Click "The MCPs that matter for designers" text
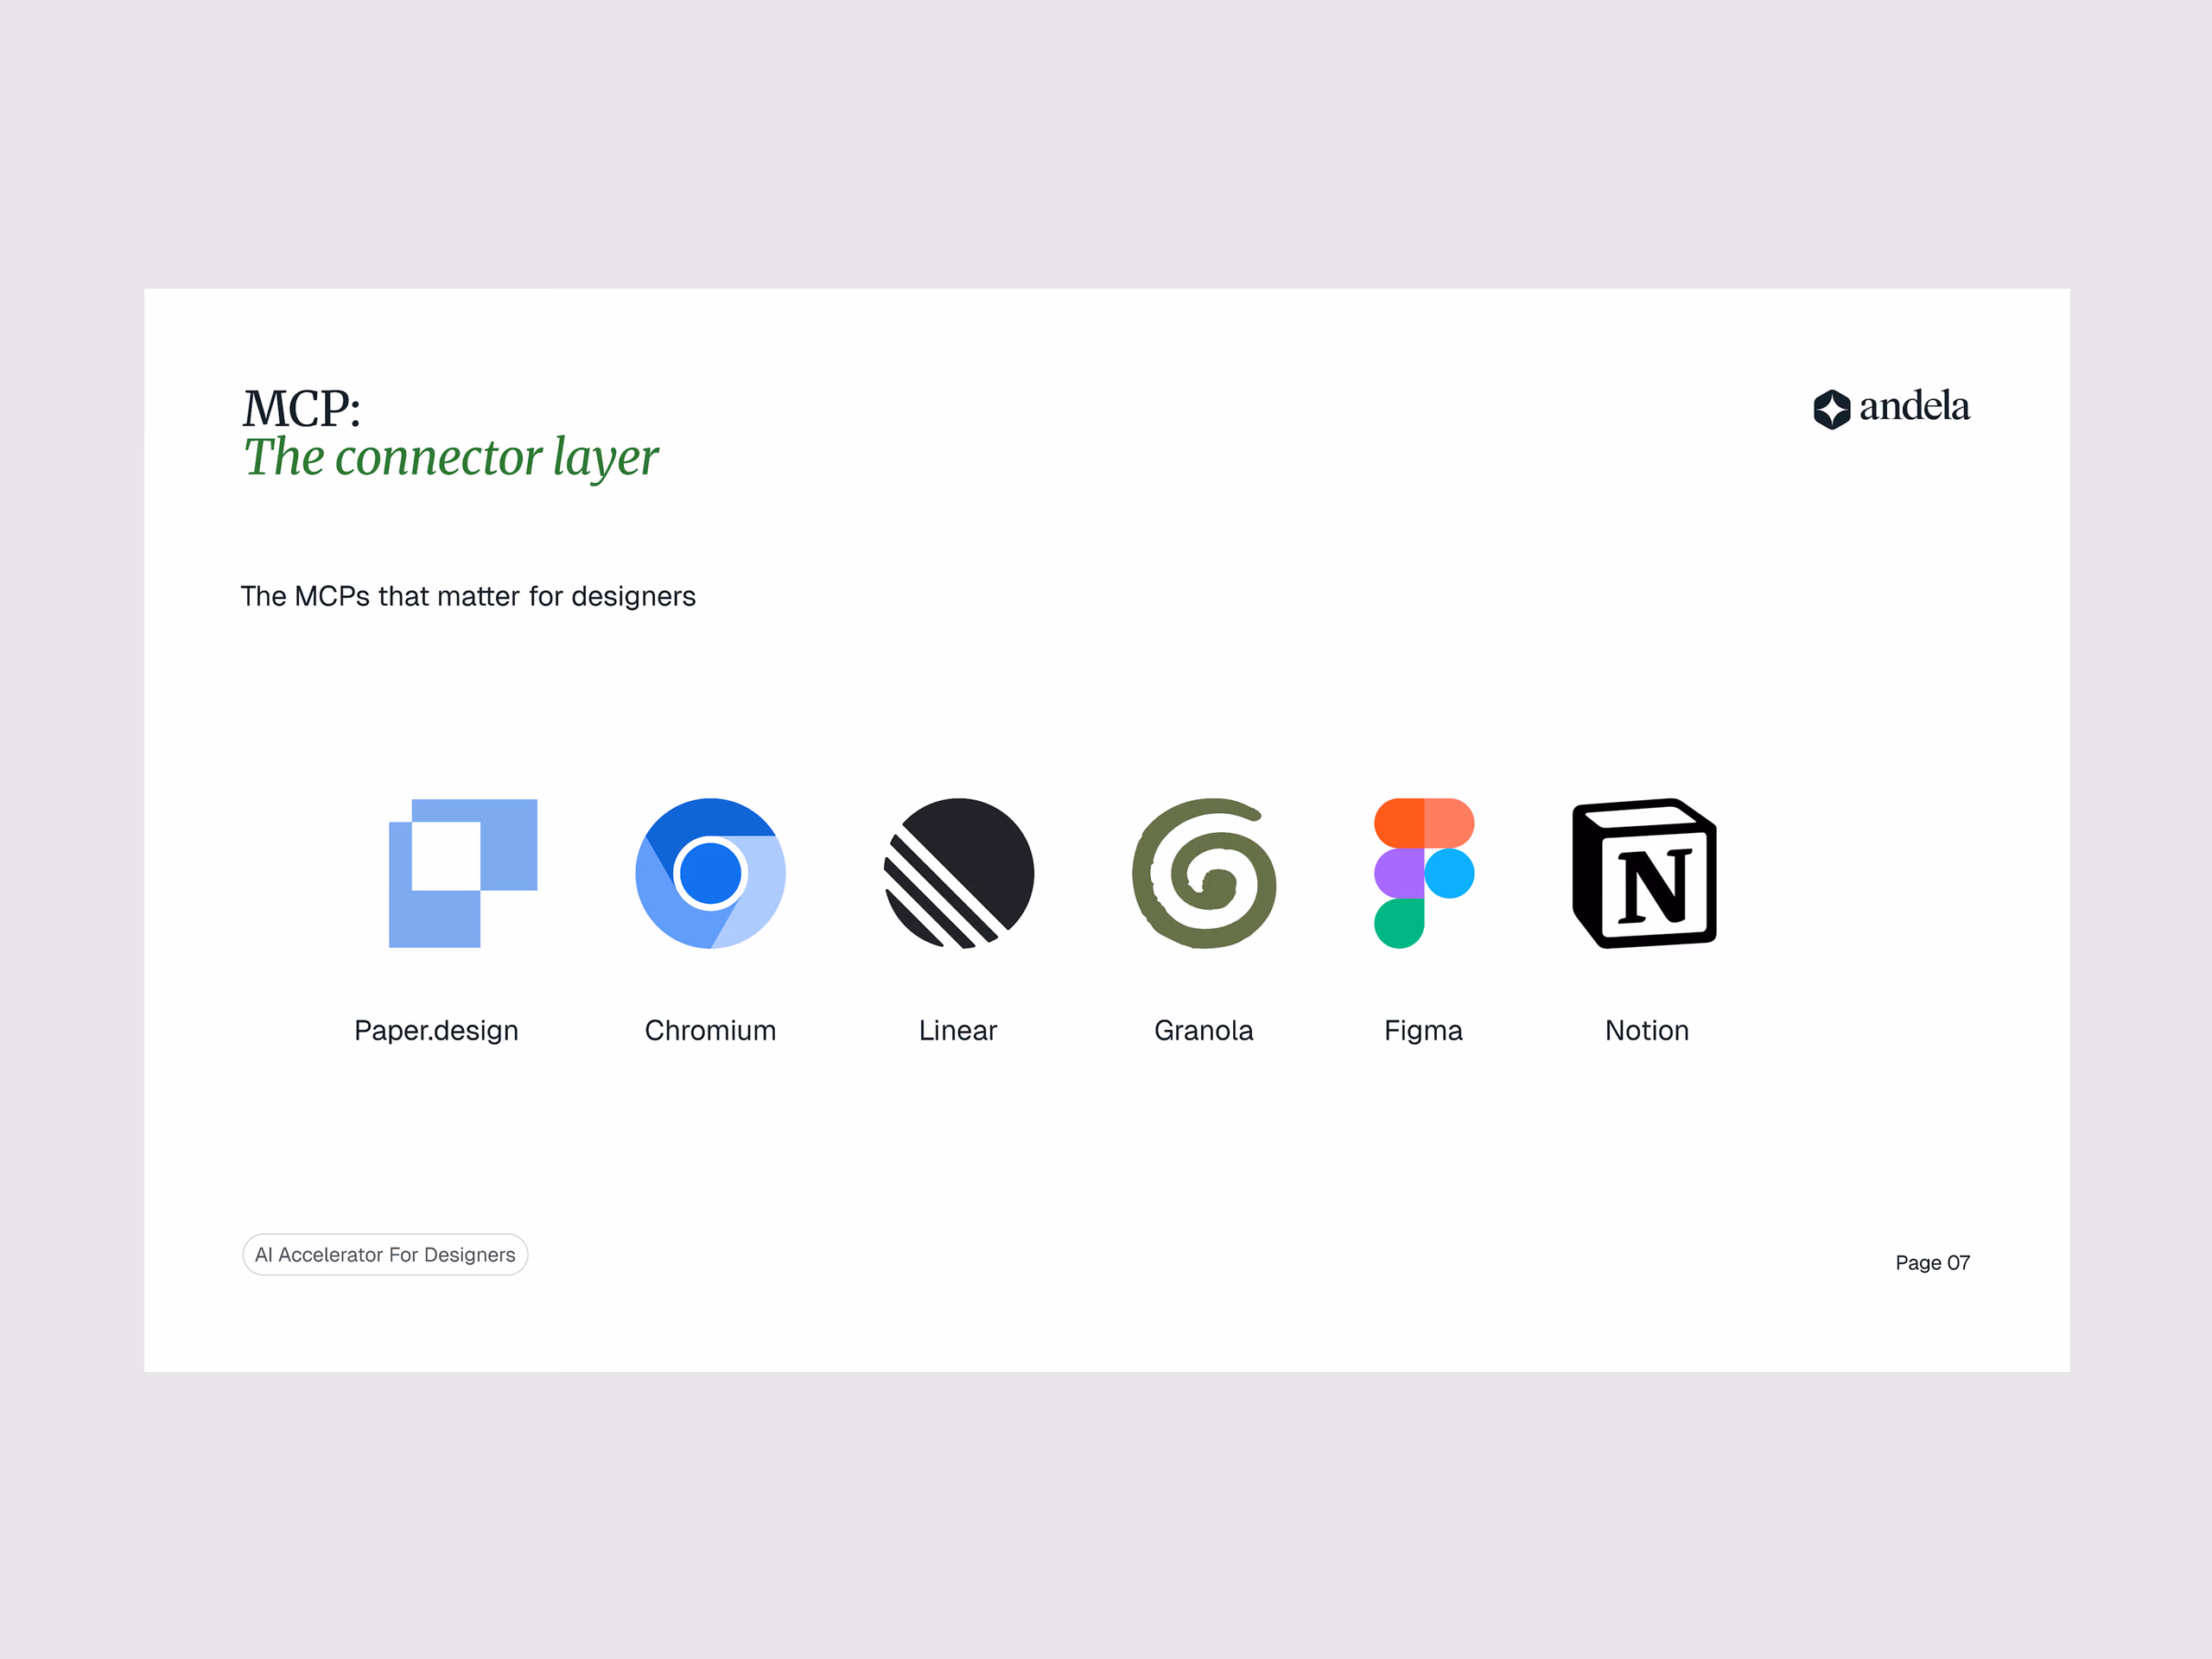 coord(468,596)
